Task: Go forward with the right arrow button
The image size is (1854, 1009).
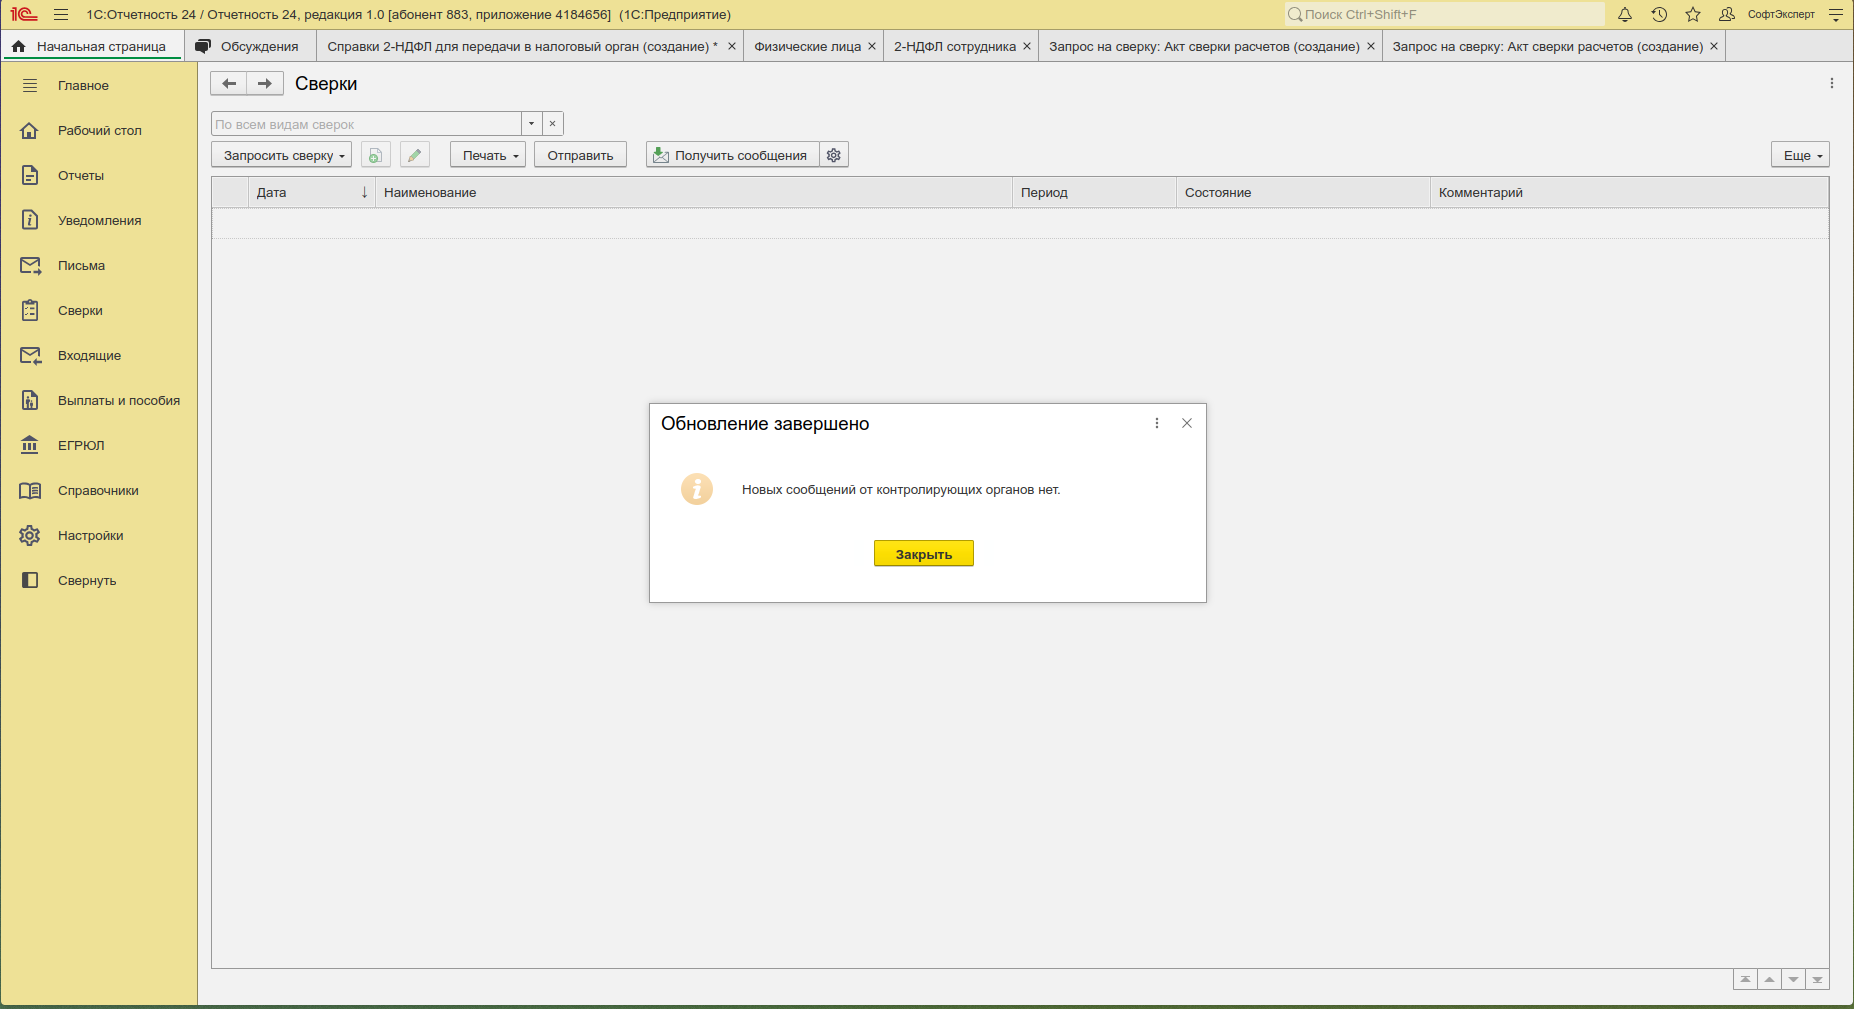Action: tap(265, 84)
